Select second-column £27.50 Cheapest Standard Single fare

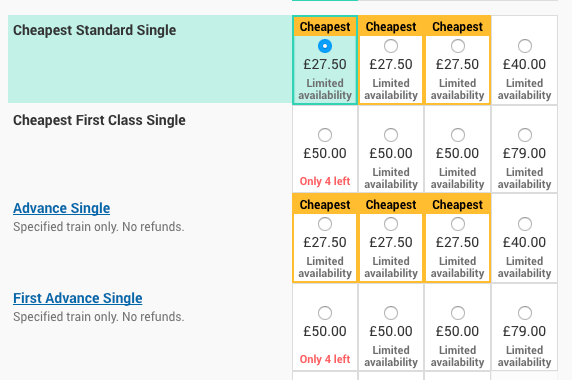coord(391,46)
